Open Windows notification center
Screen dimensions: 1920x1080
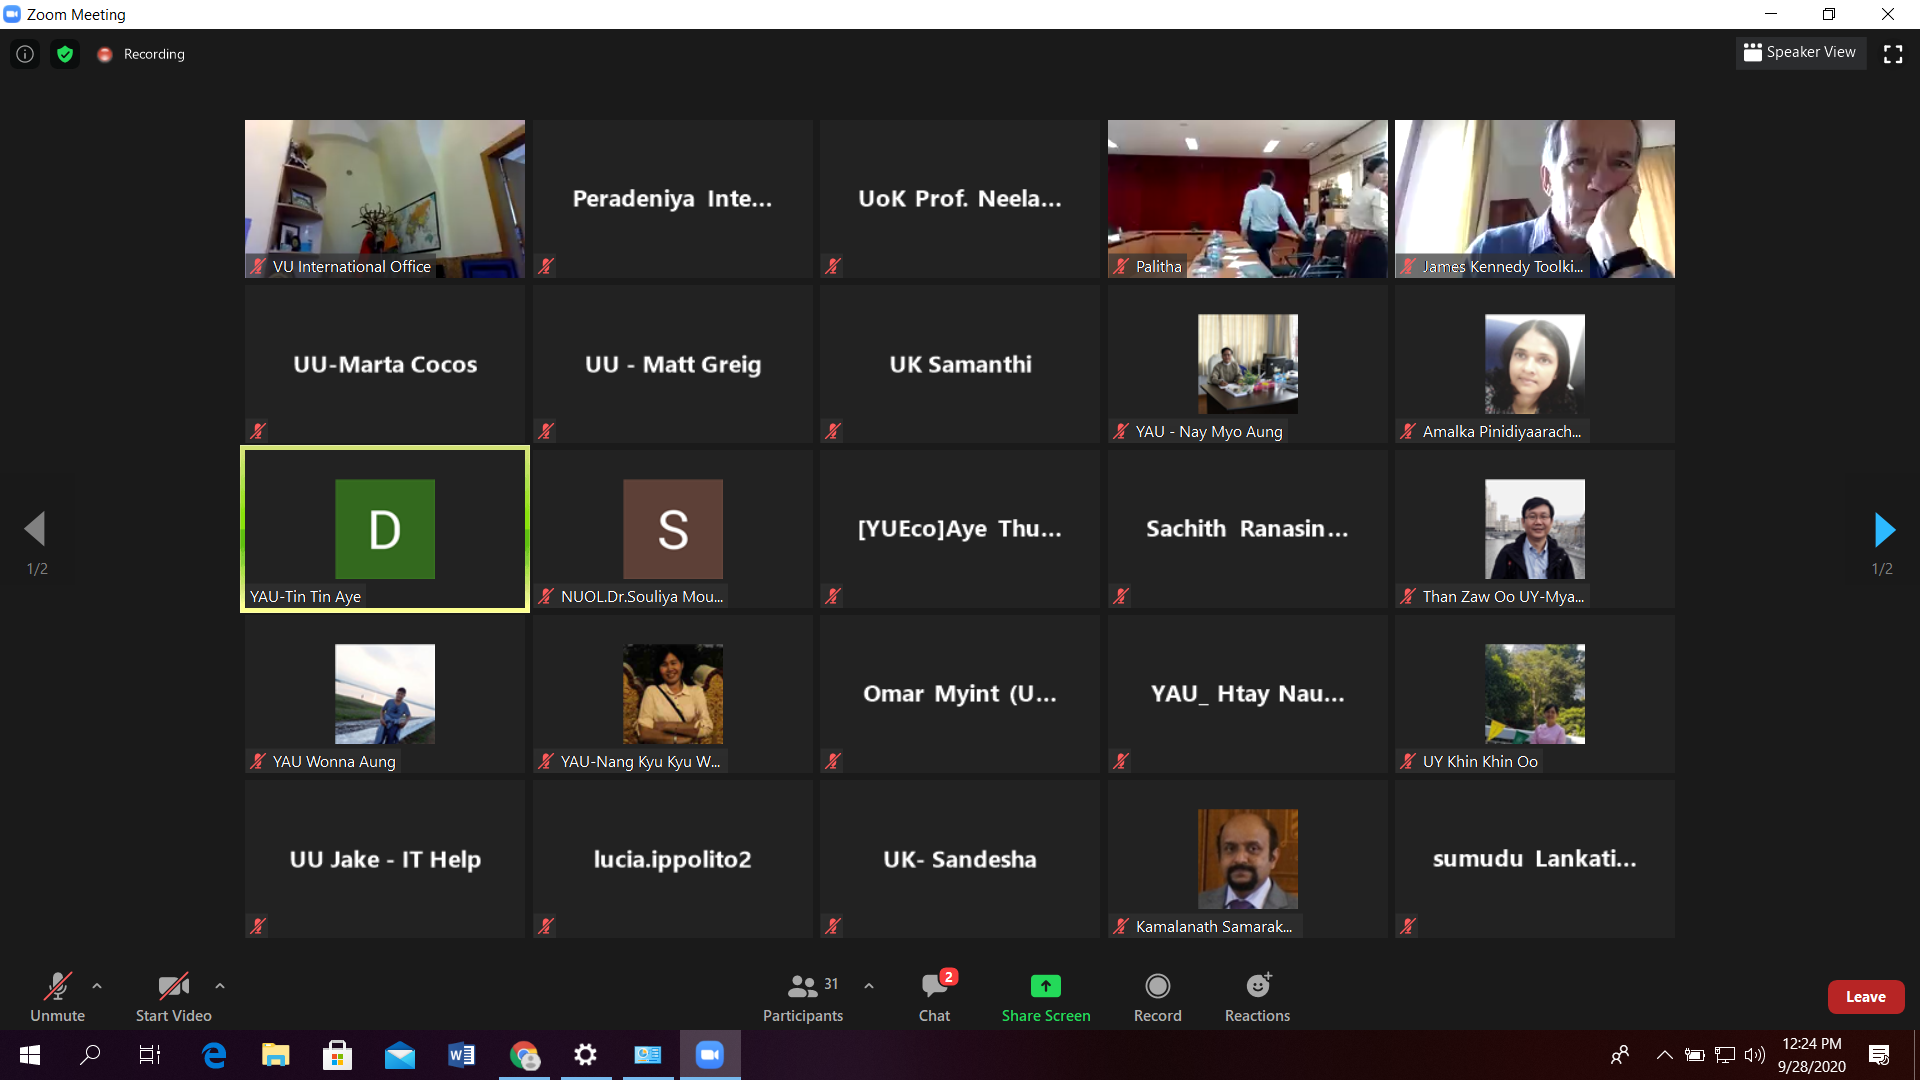1879,1055
